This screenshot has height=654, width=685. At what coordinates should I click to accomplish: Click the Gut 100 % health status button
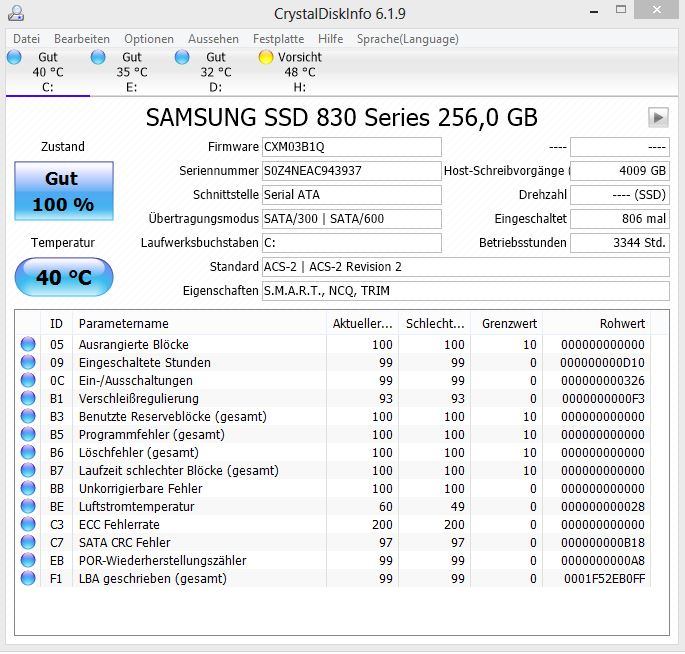tap(64, 191)
